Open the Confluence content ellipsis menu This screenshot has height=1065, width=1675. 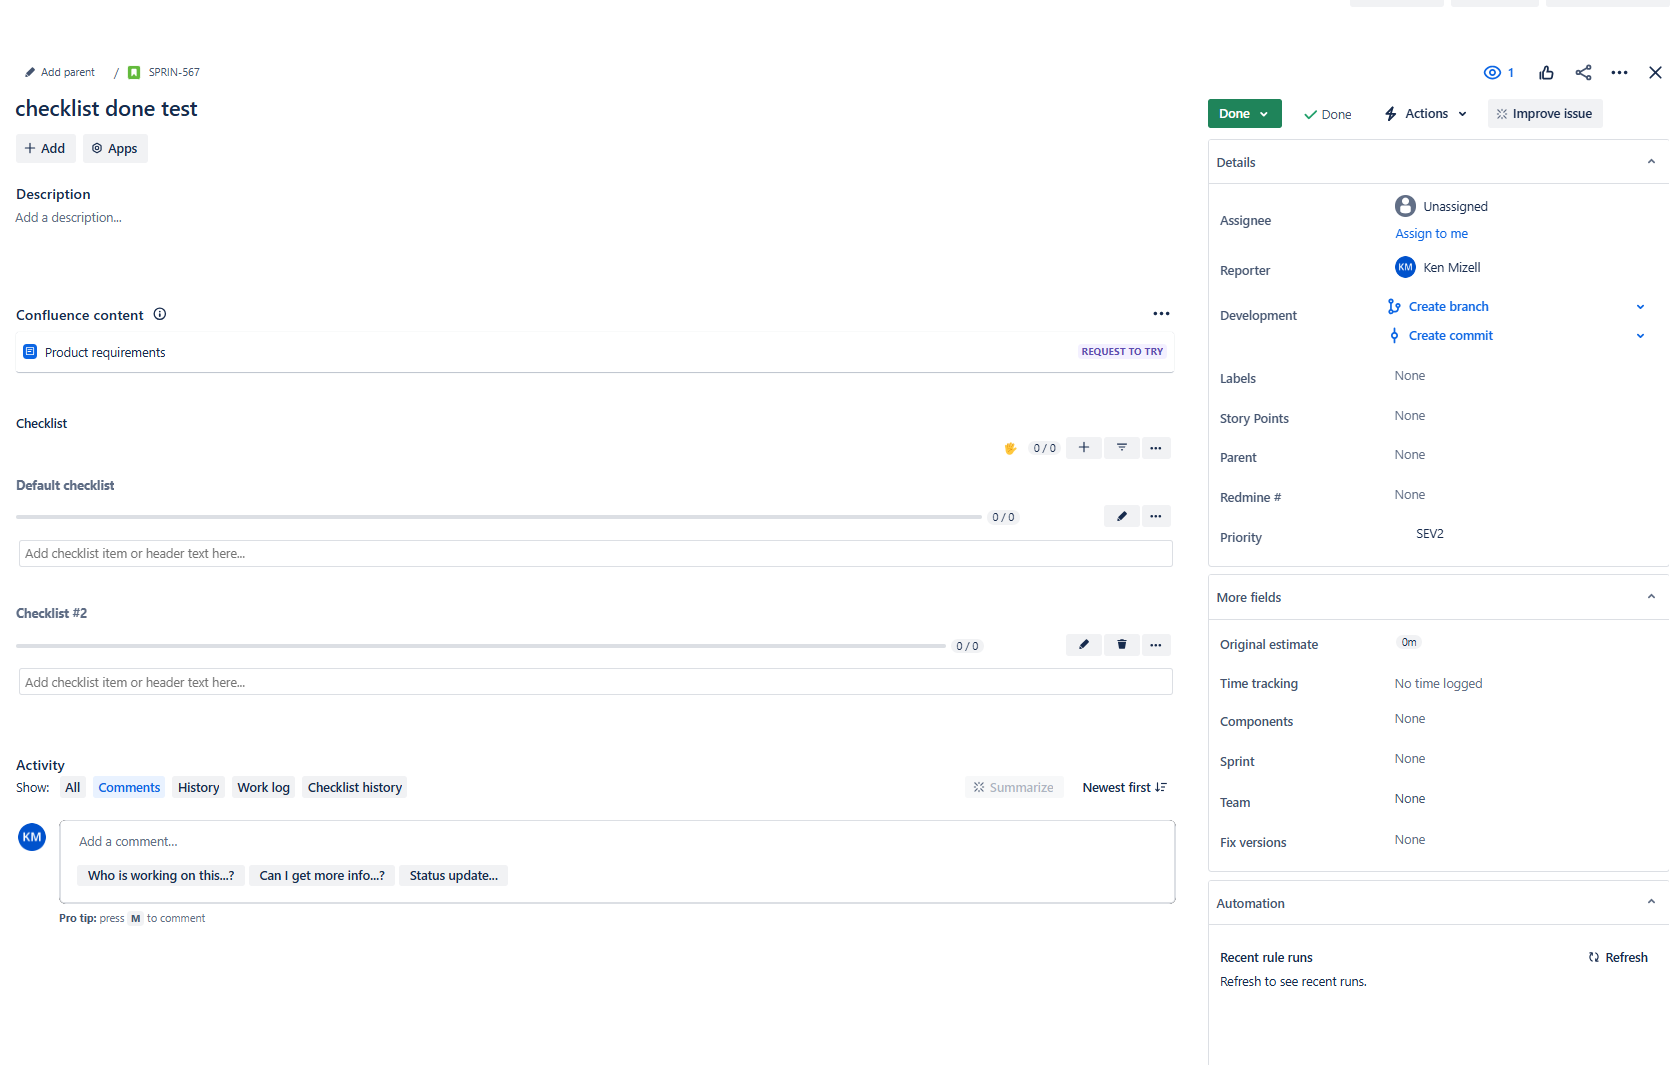click(1161, 313)
